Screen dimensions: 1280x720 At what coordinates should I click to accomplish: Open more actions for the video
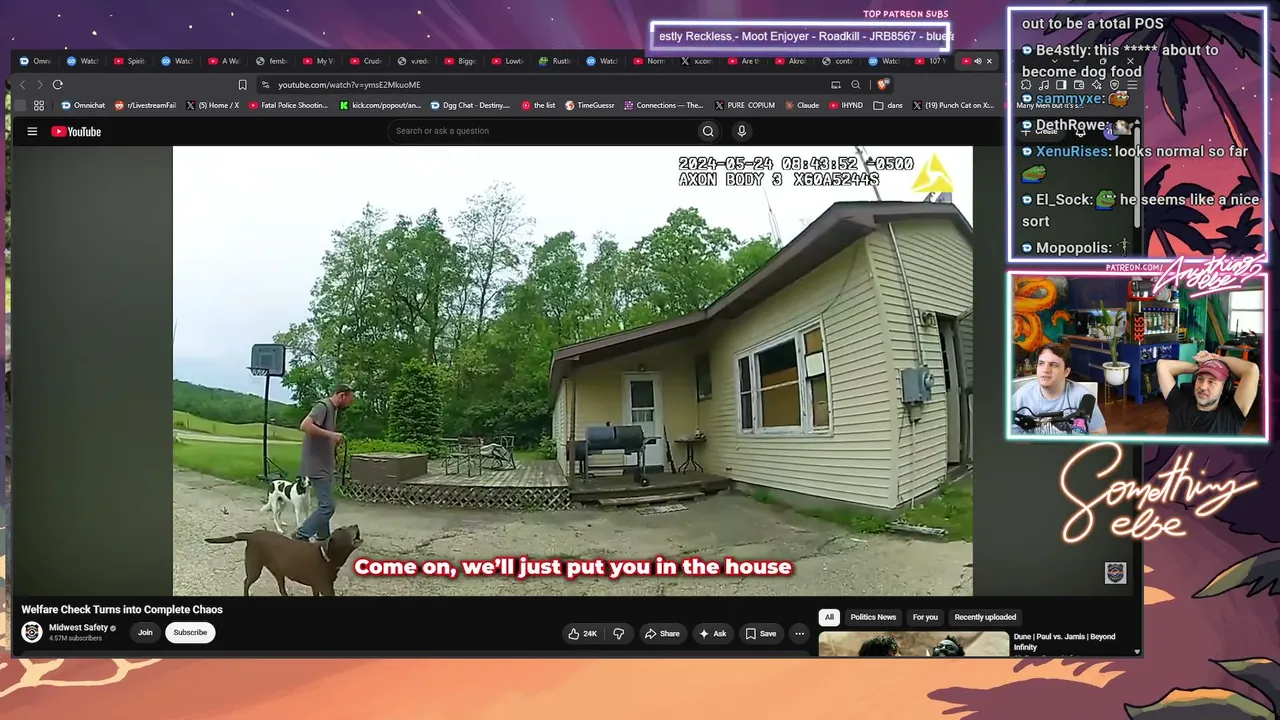pos(799,633)
